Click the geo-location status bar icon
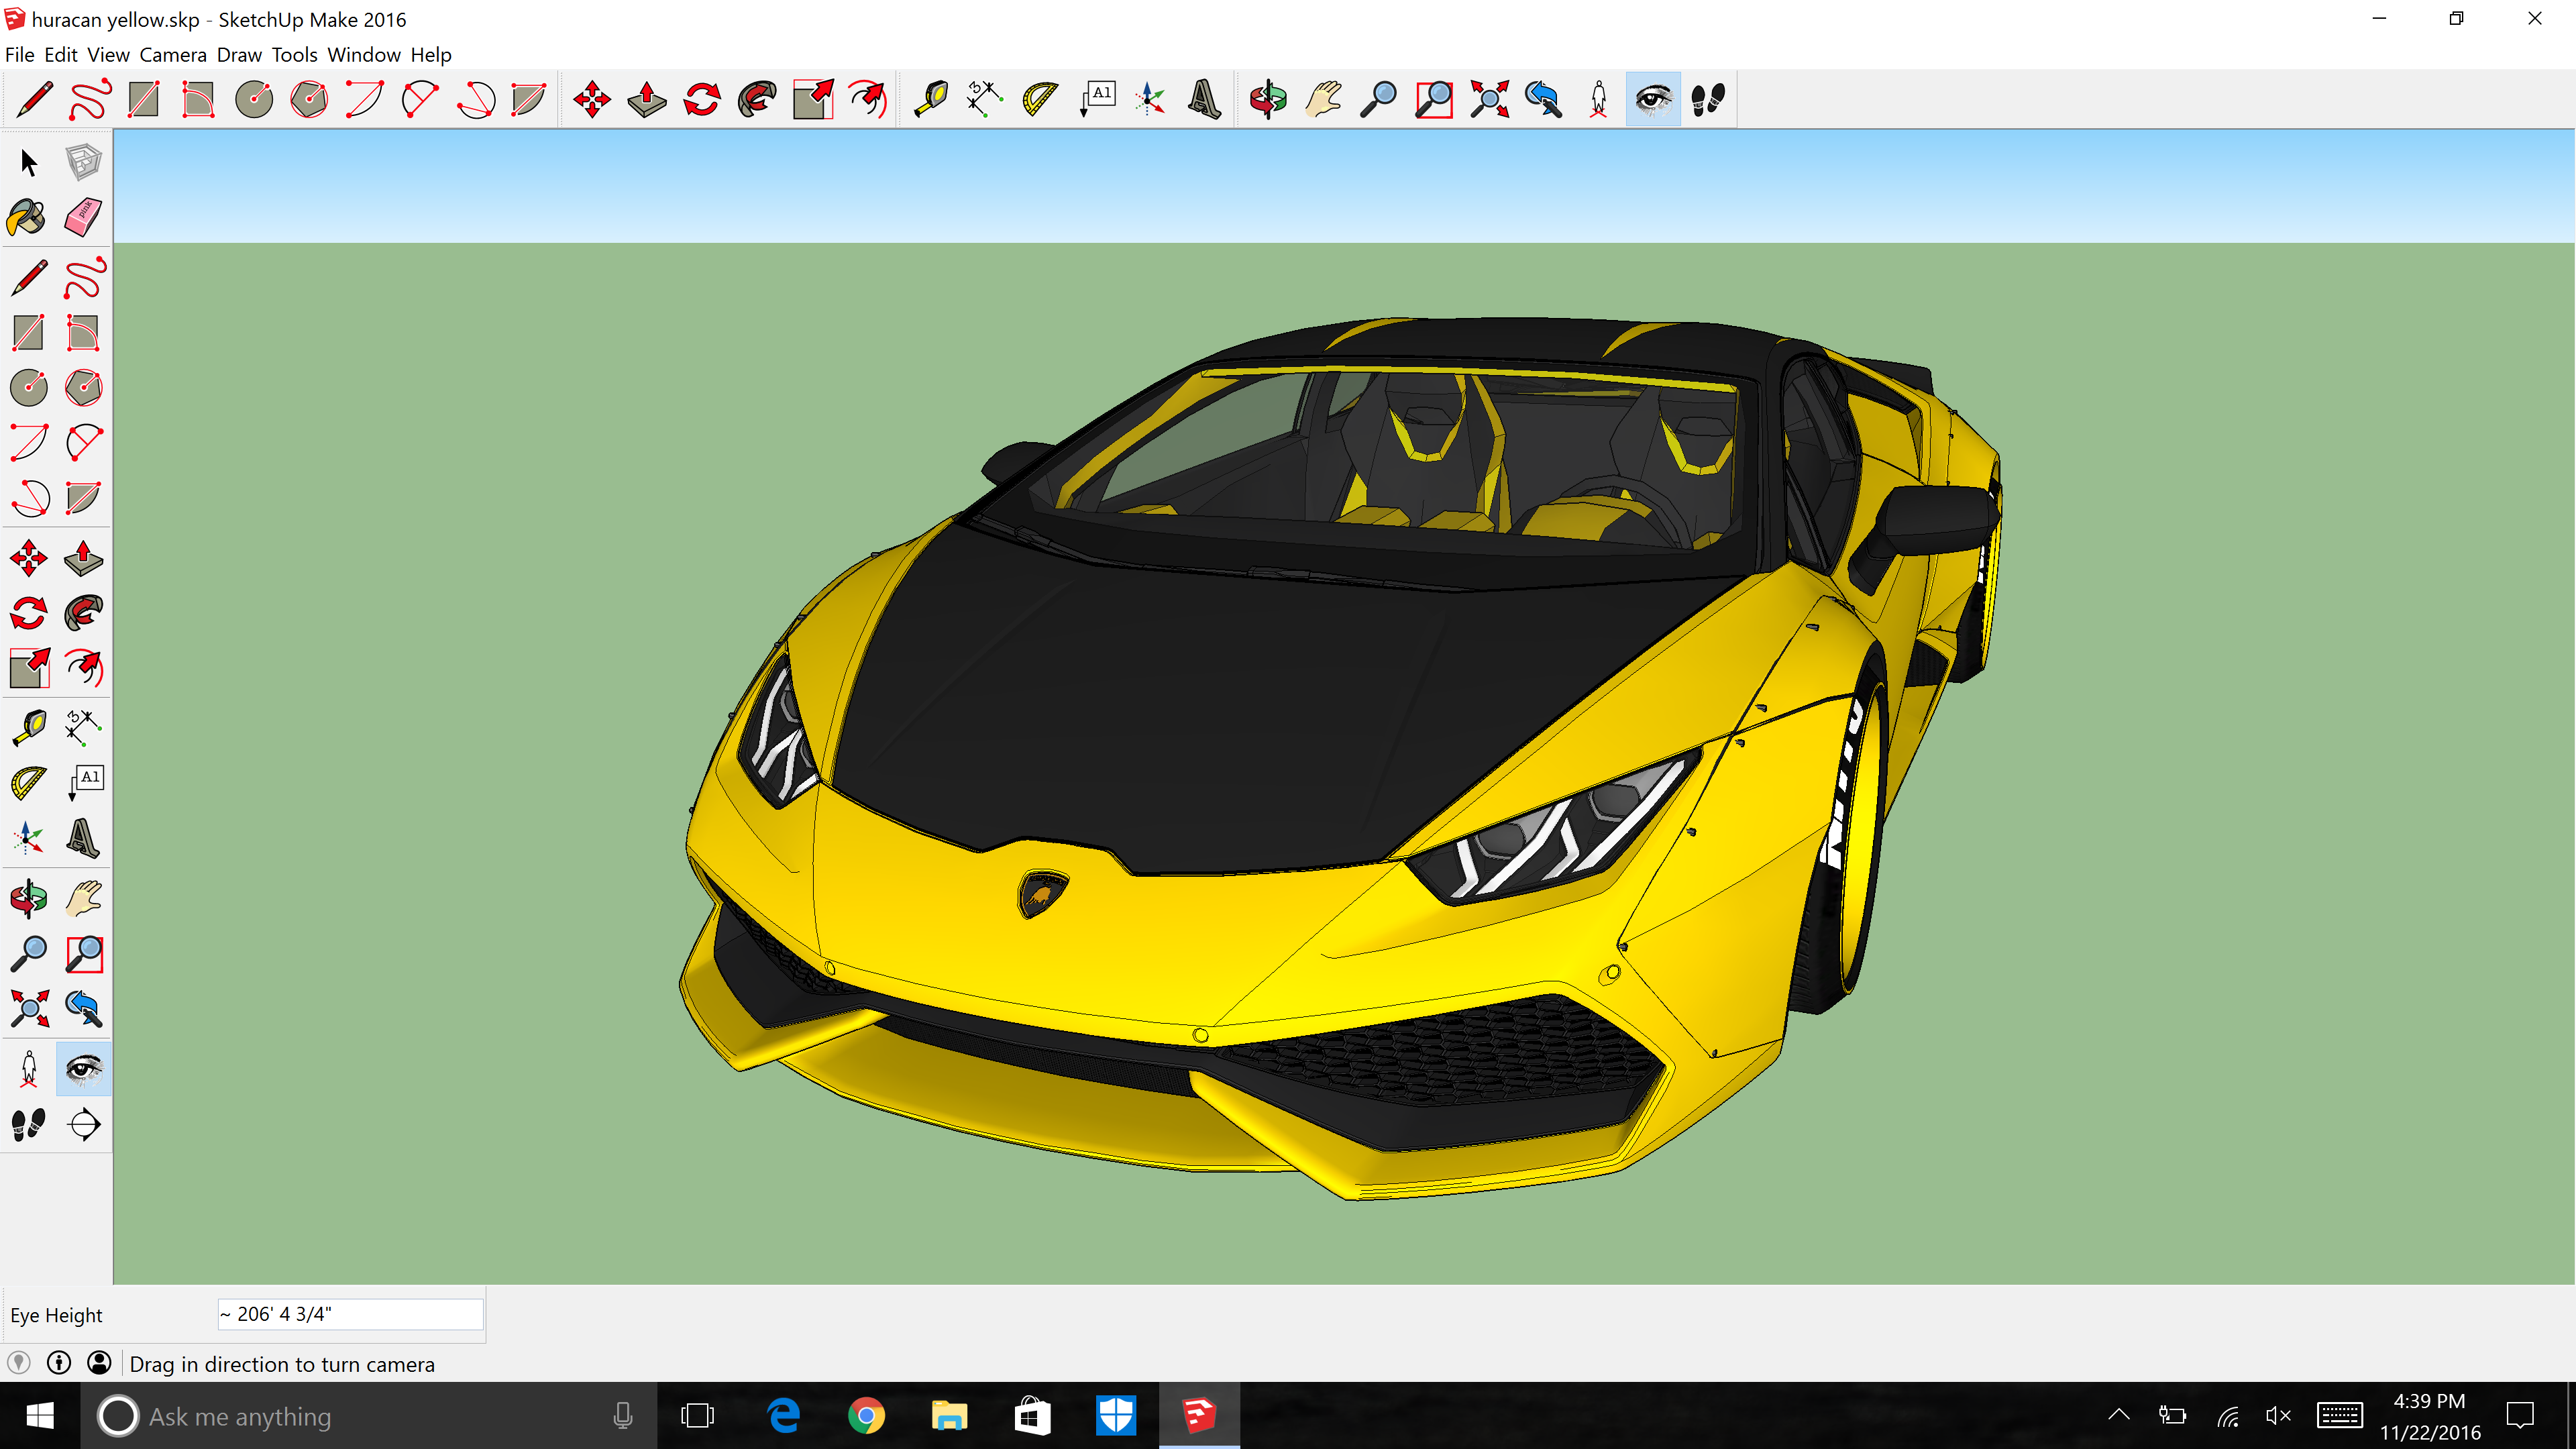 coord(18,1363)
